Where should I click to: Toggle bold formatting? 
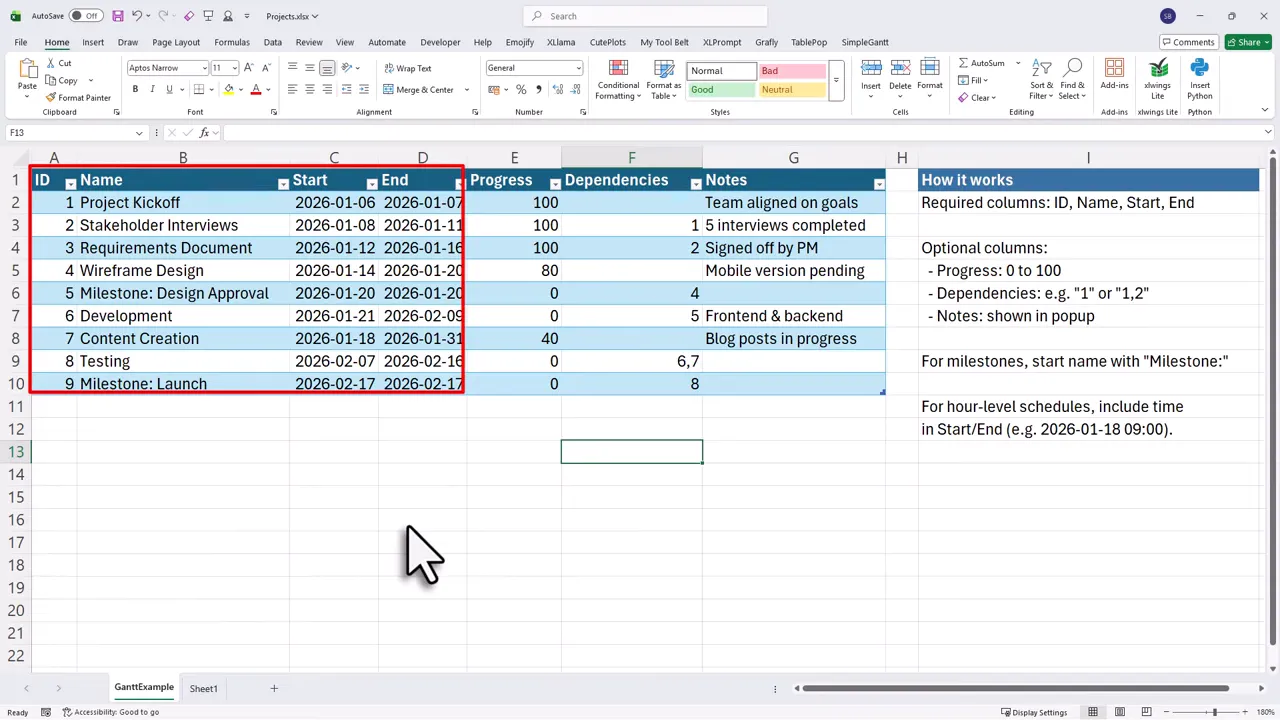134,89
